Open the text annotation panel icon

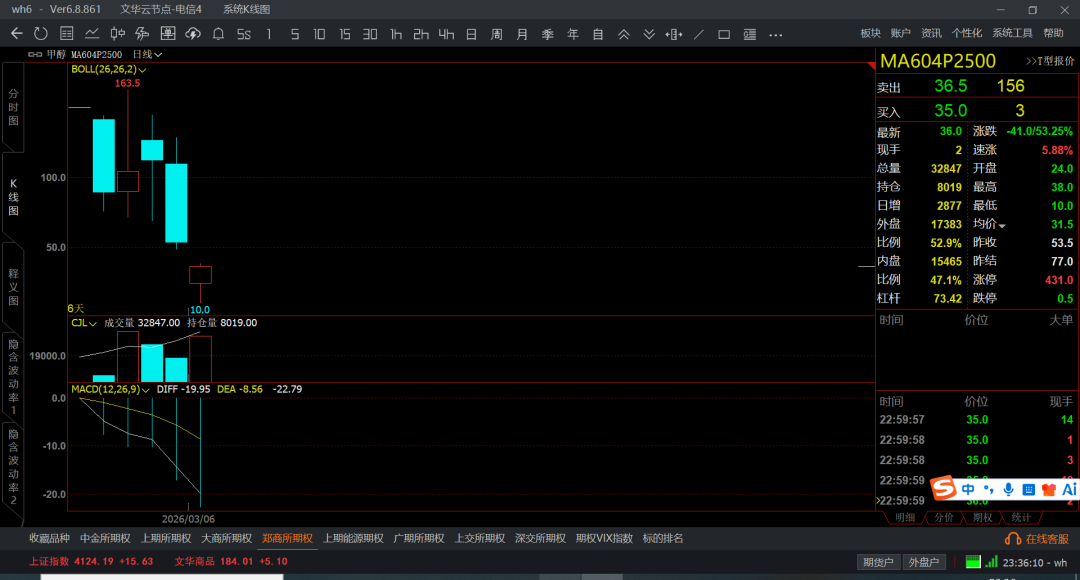(x=750, y=34)
